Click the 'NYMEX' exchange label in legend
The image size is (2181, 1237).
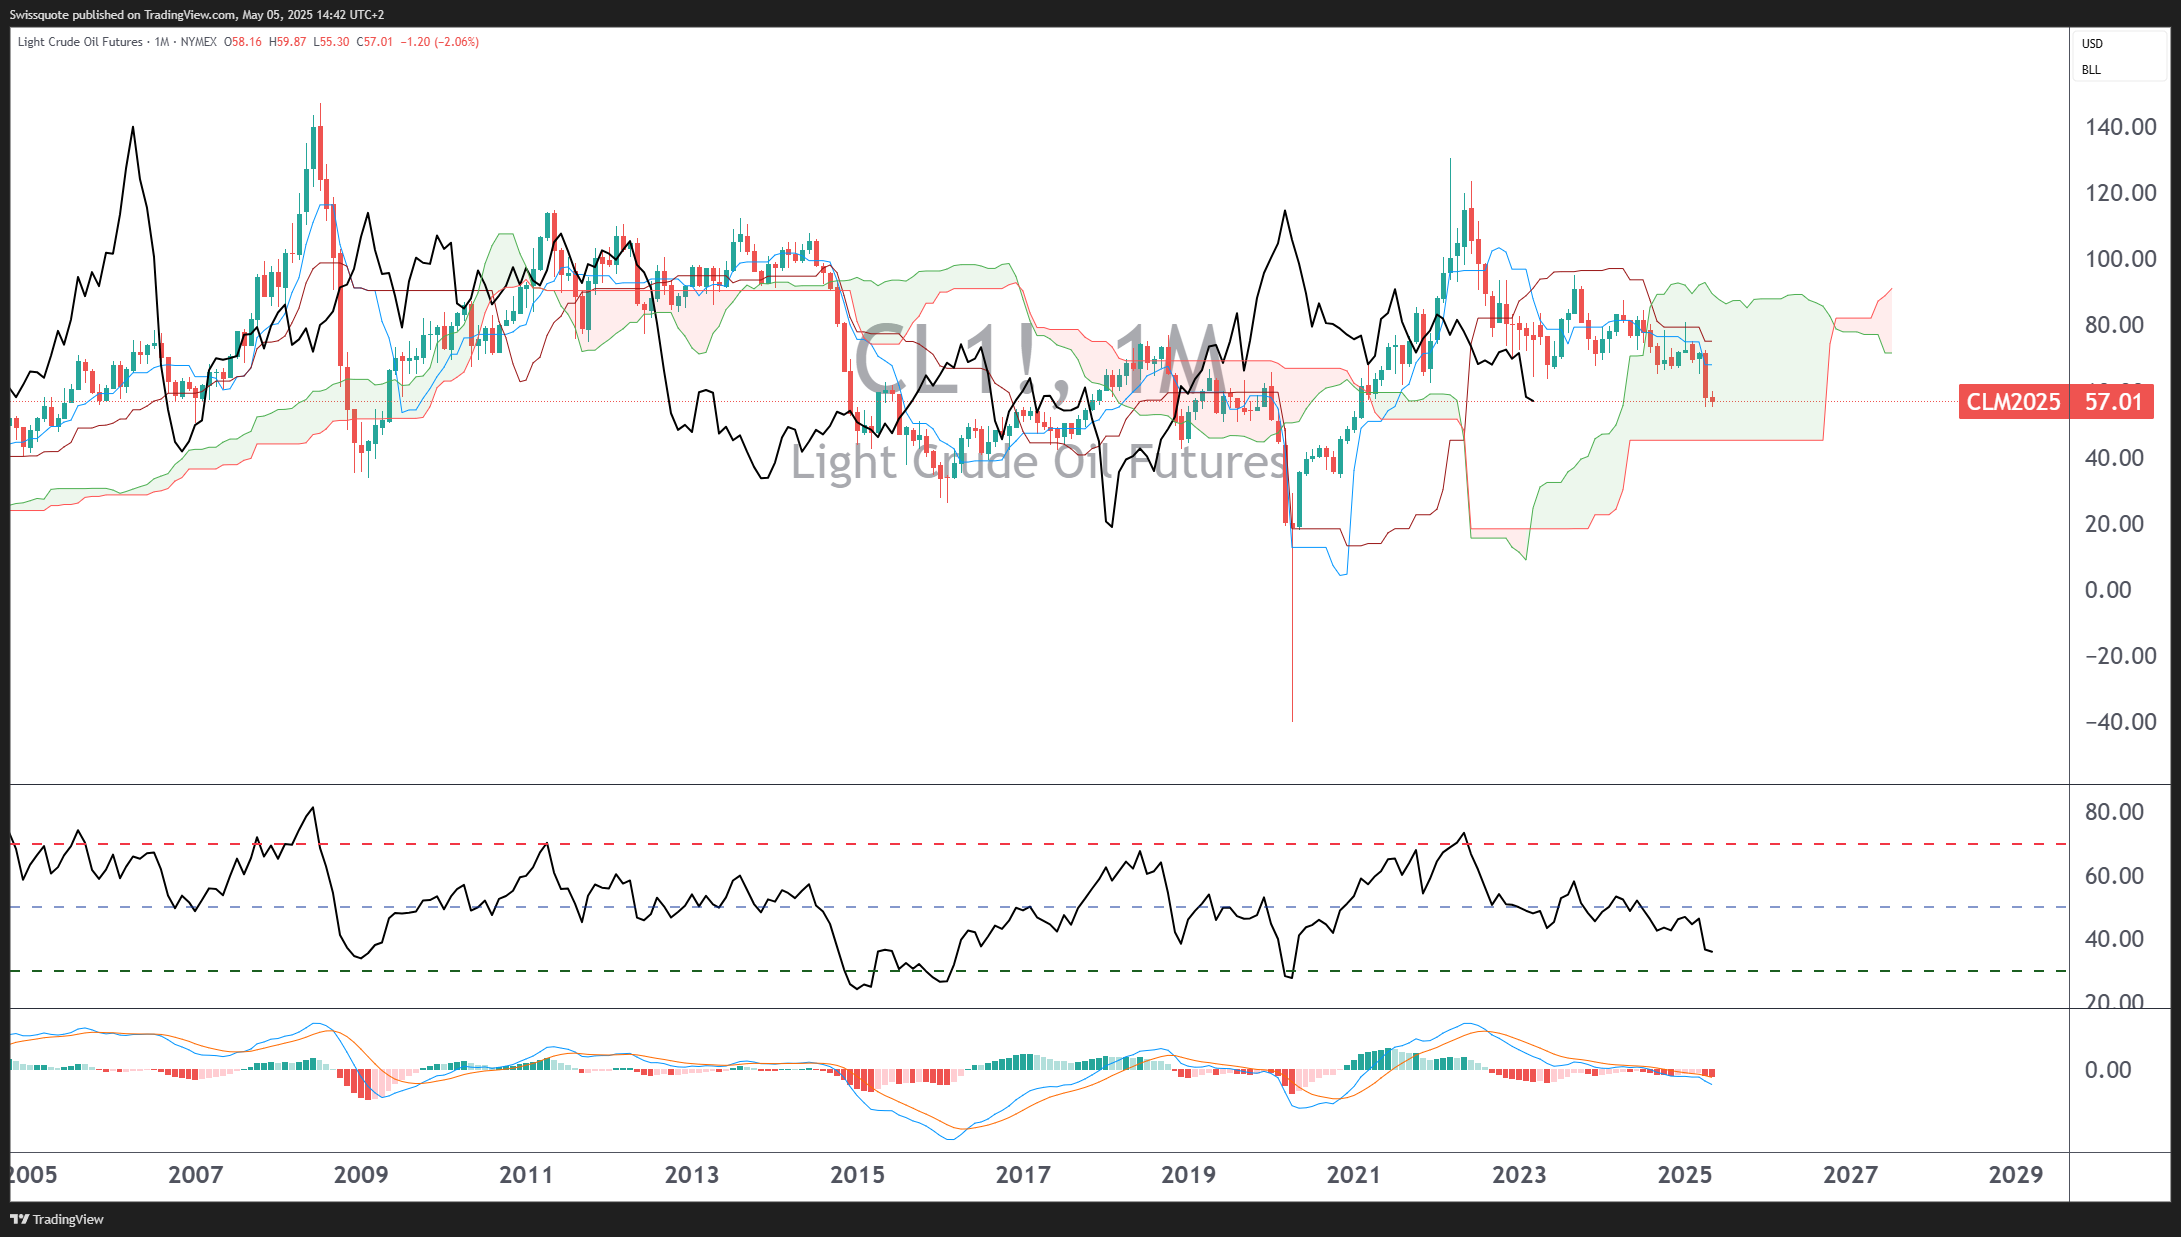[x=199, y=42]
